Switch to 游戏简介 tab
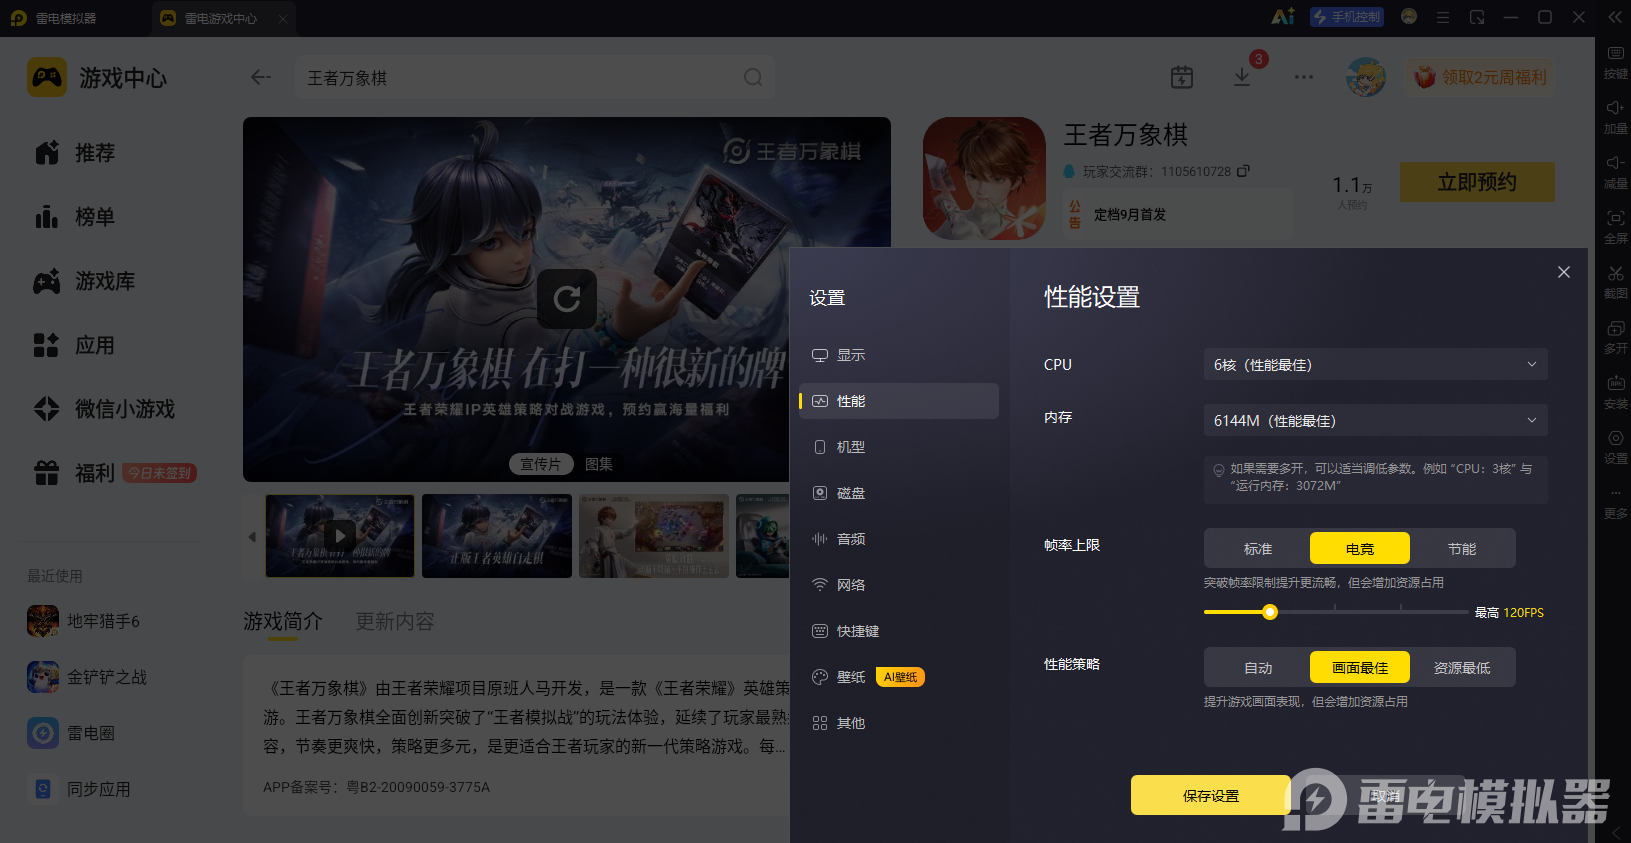The width and height of the screenshot is (1631, 843). (283, 621)
